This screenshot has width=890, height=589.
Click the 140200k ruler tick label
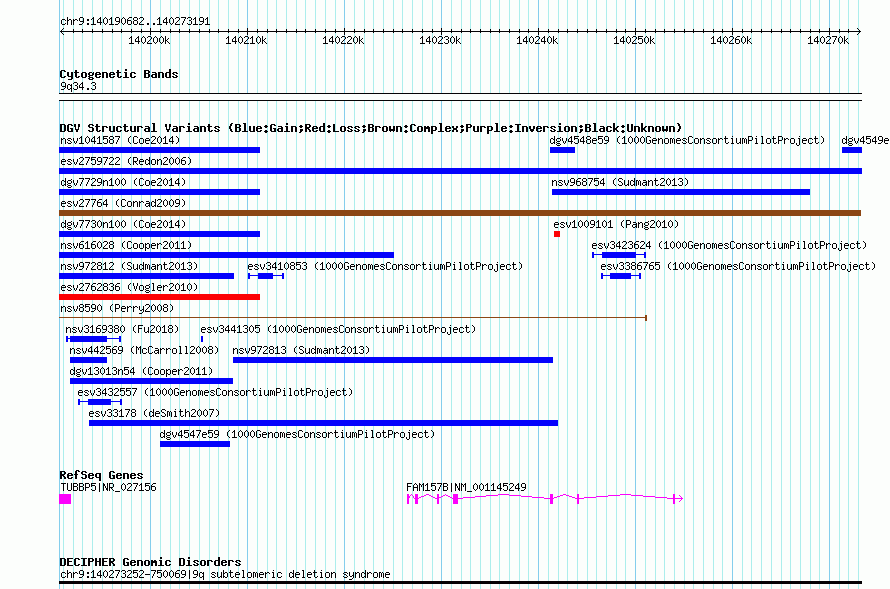point(149,40)
